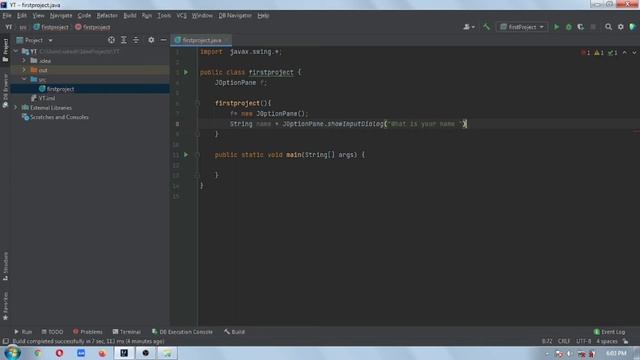
Task: Expand External Libraries node
Action: point(16,107)
